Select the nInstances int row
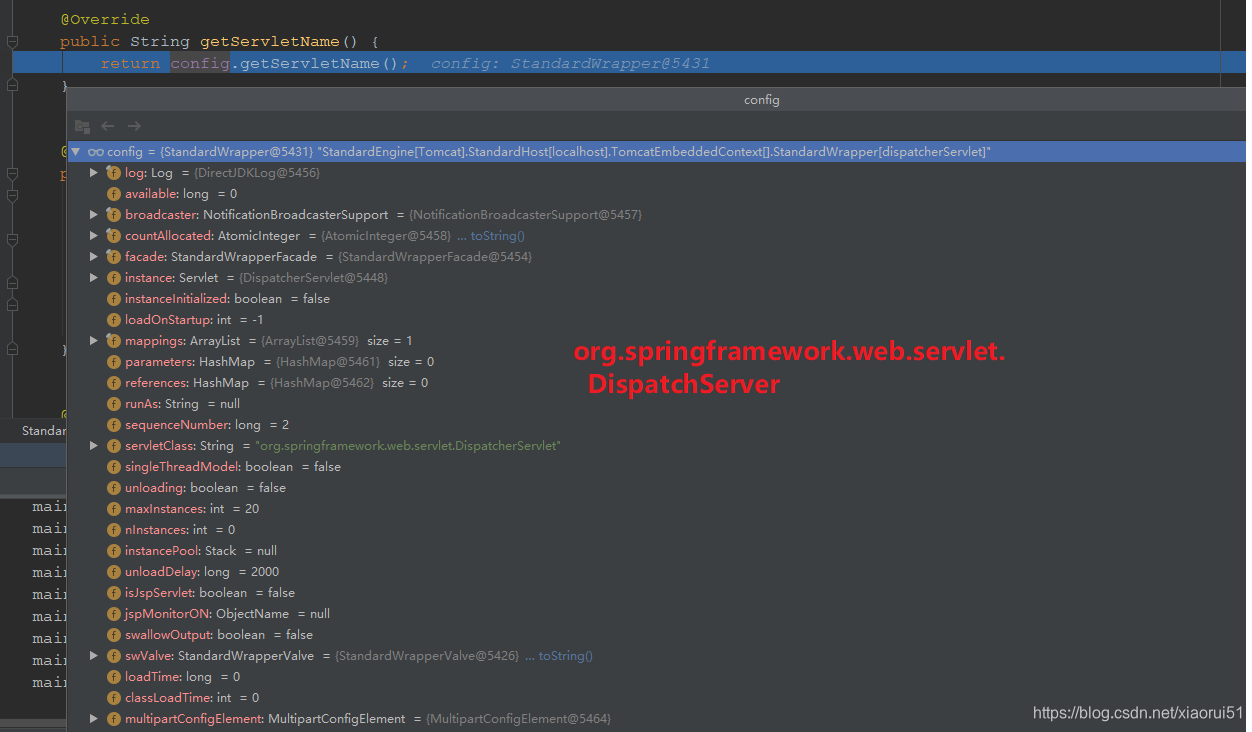 pos(656,530)
